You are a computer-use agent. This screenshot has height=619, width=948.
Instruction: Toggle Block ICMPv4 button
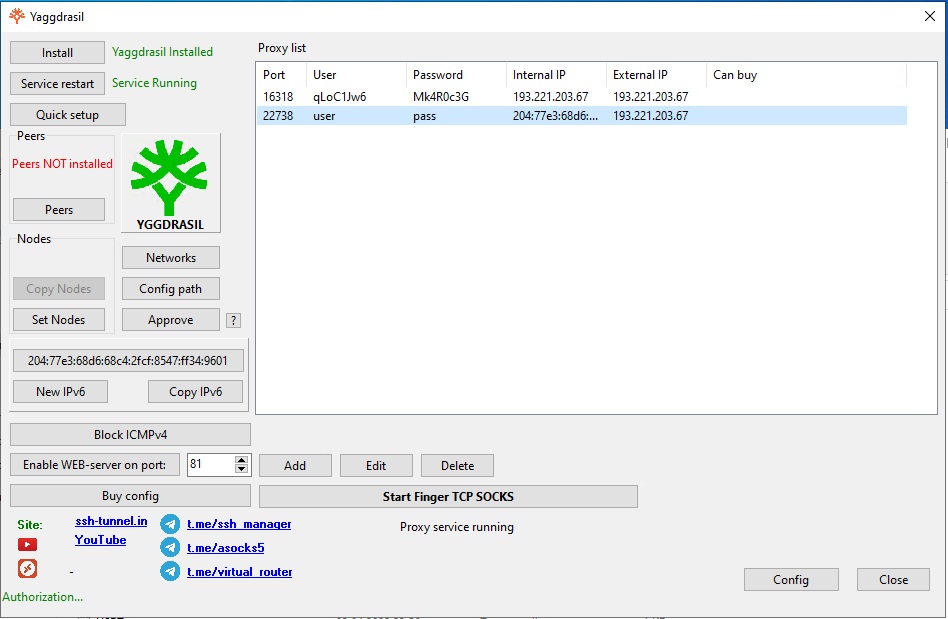130,435
